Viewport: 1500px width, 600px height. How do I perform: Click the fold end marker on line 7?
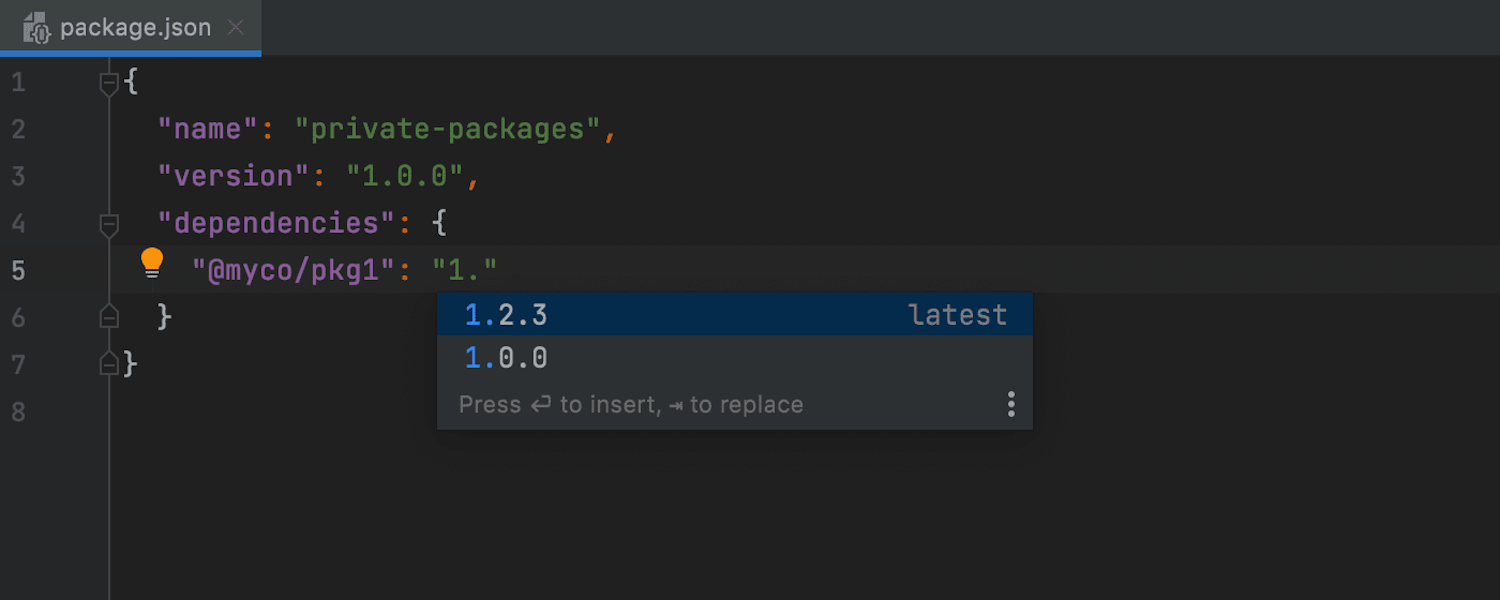(109, 364)
